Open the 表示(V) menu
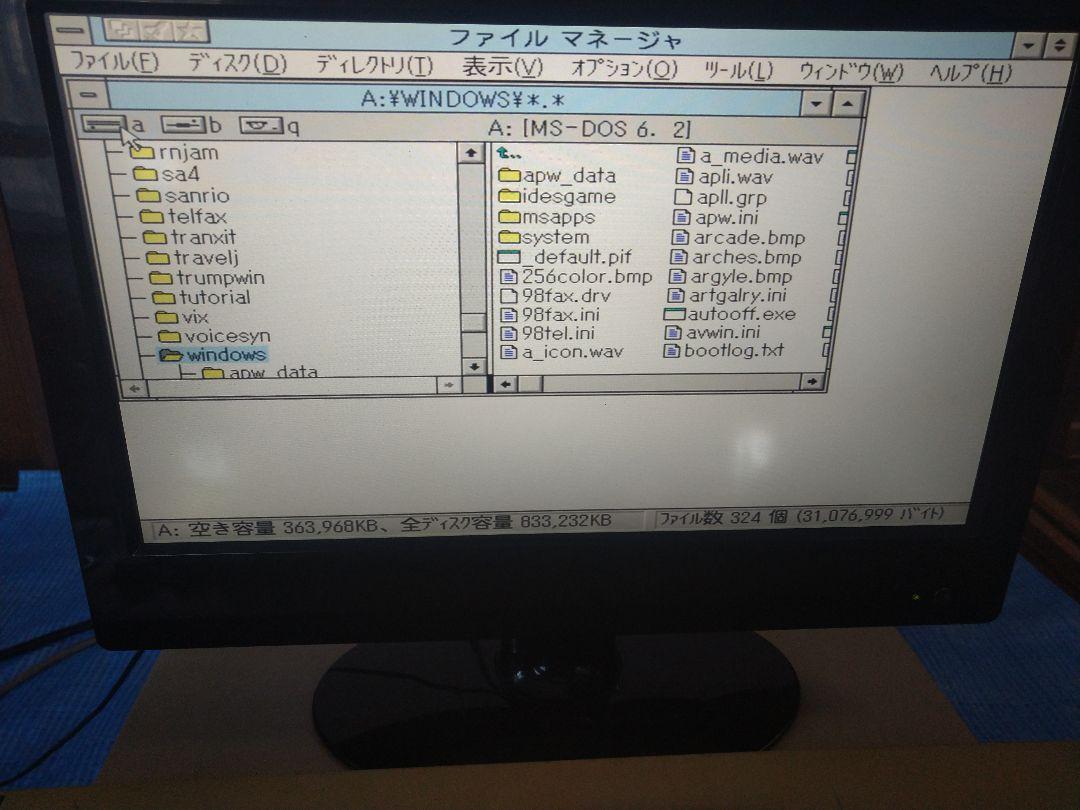This screenshot has height=810, width=1080. (503, 67)
